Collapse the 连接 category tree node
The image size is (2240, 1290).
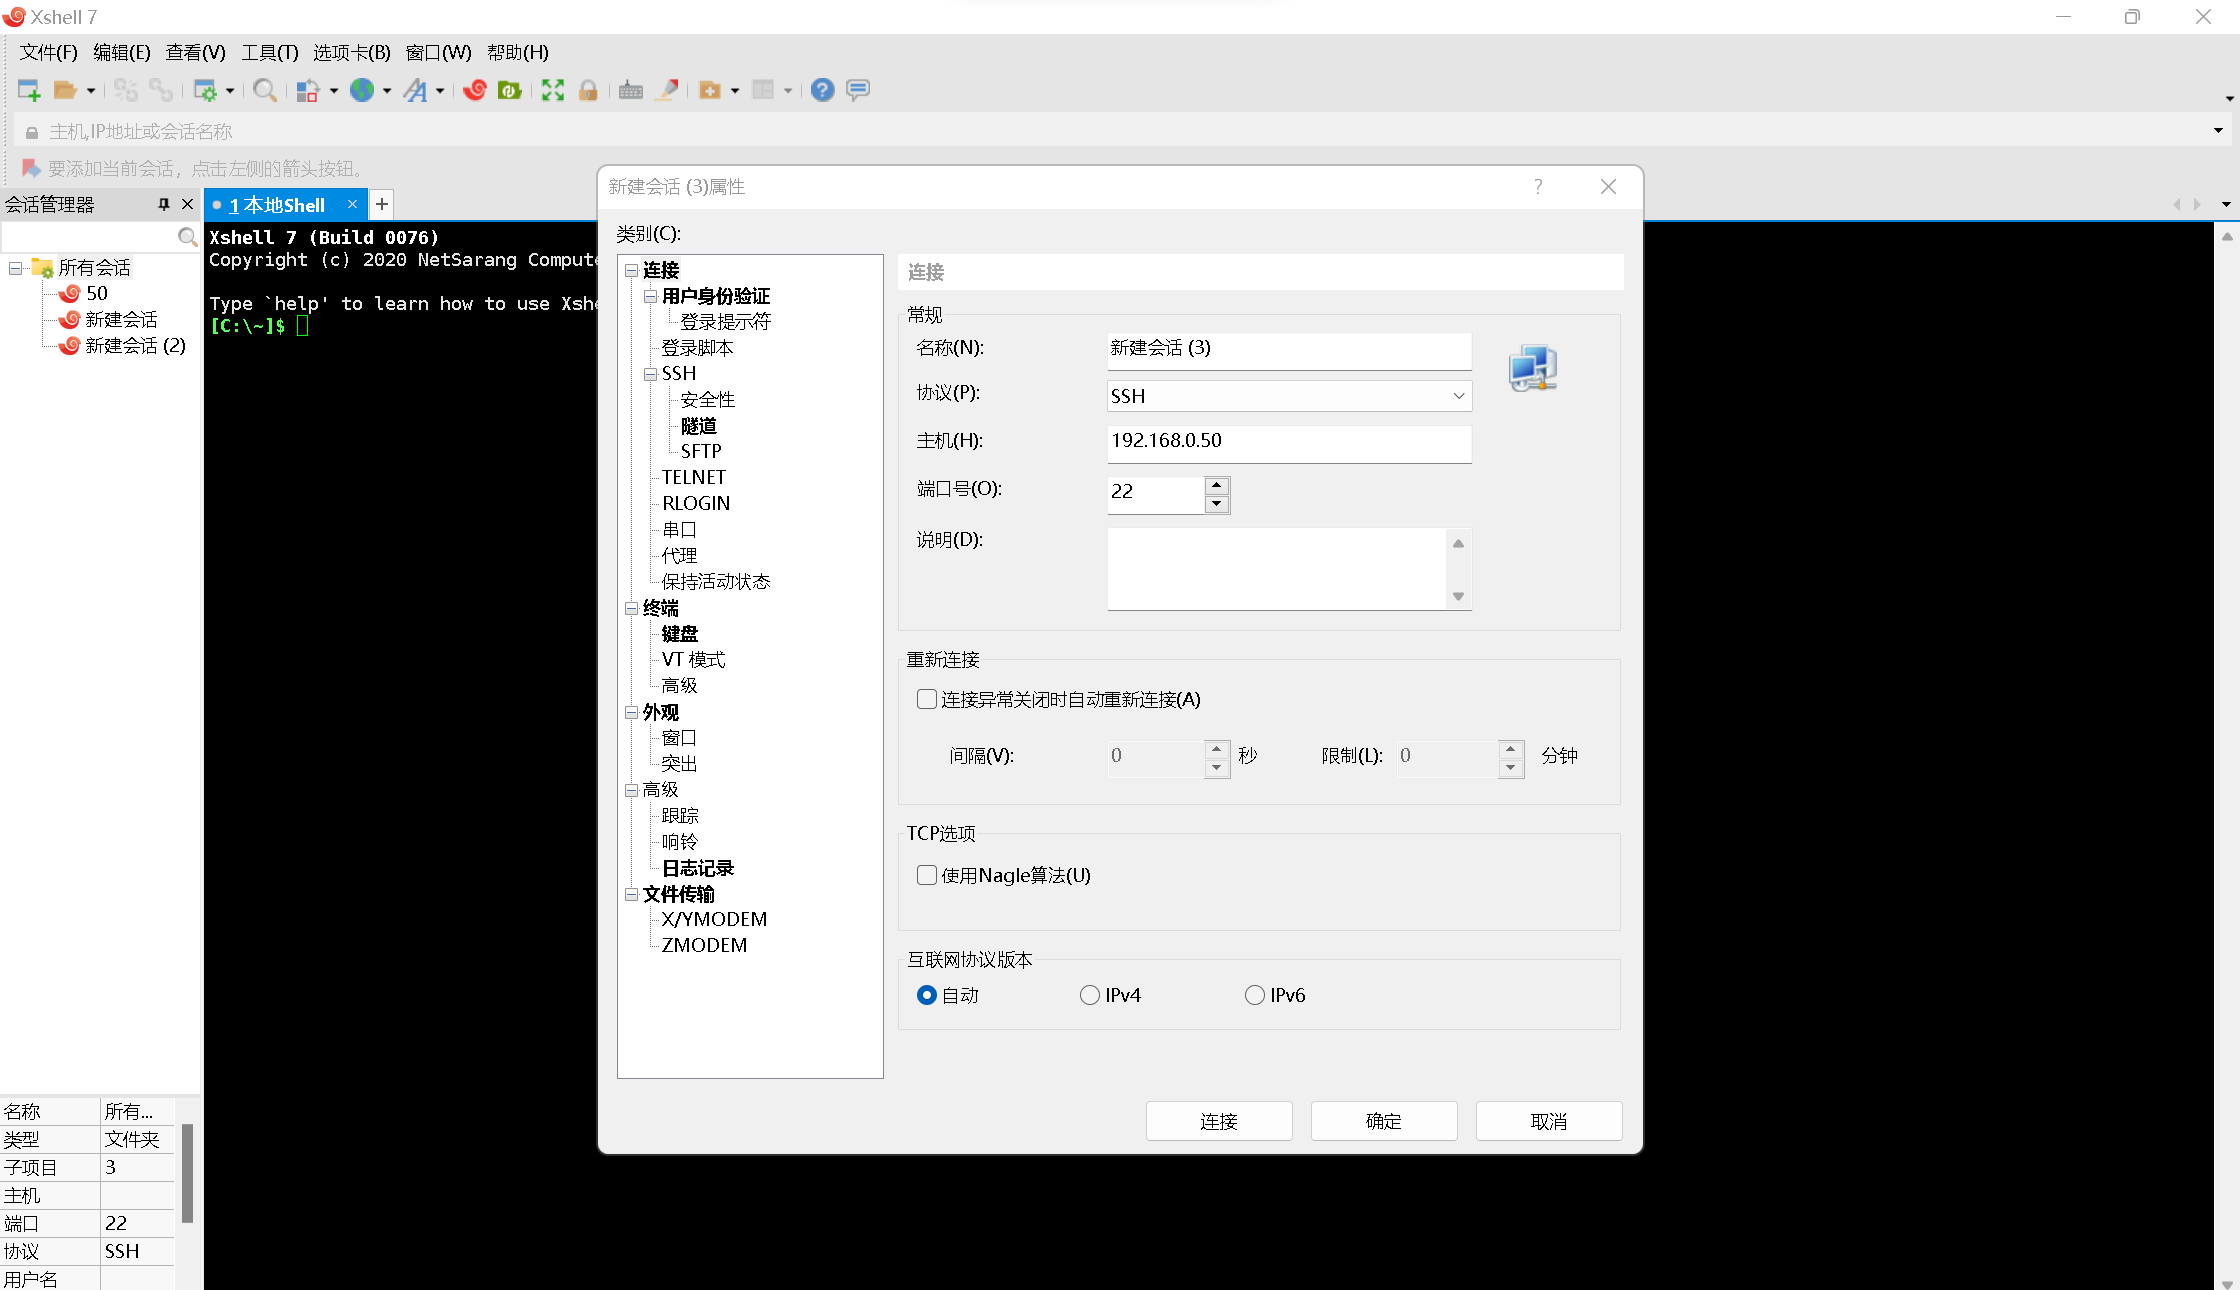pyautogui.click(x=631, y=270)
